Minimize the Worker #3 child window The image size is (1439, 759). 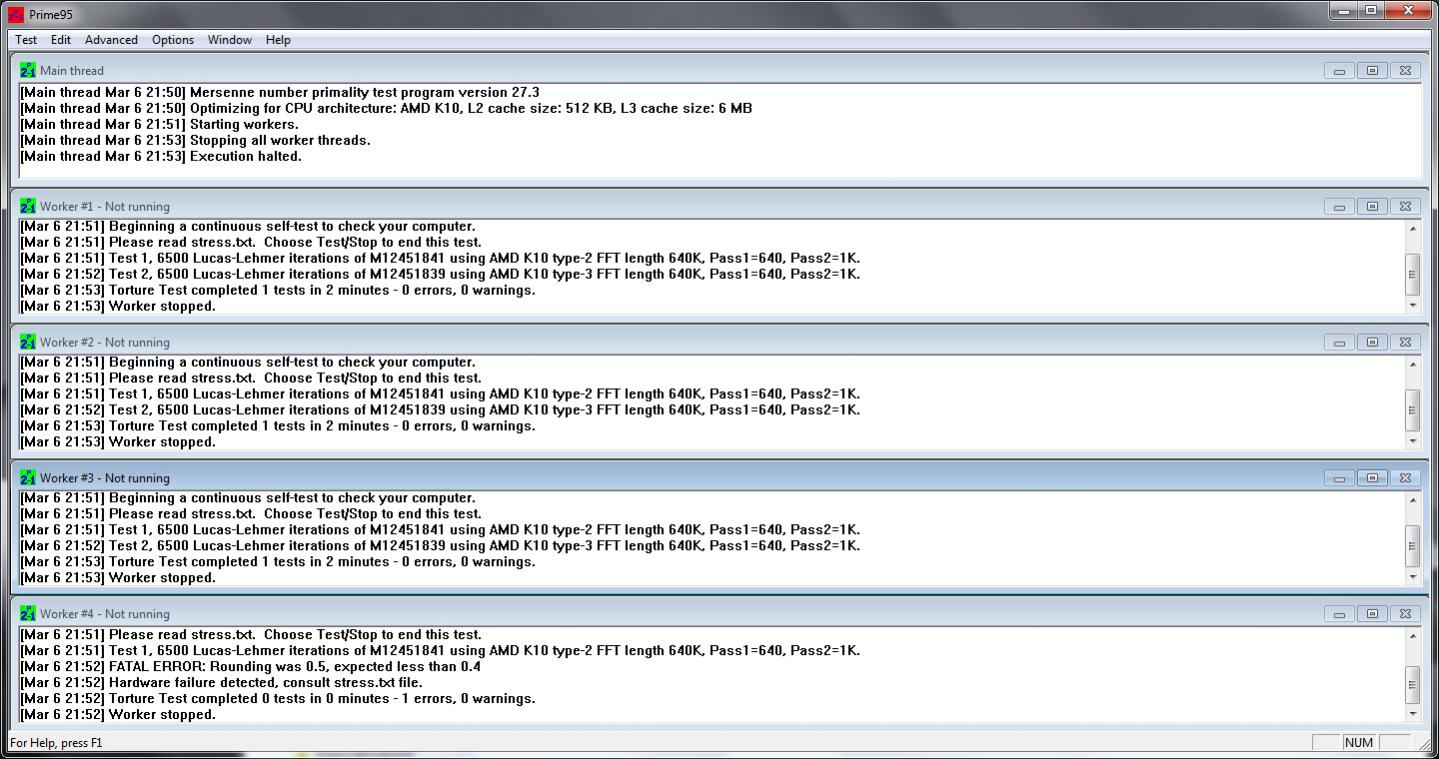pyautogui.click(x=1339, y=479)
